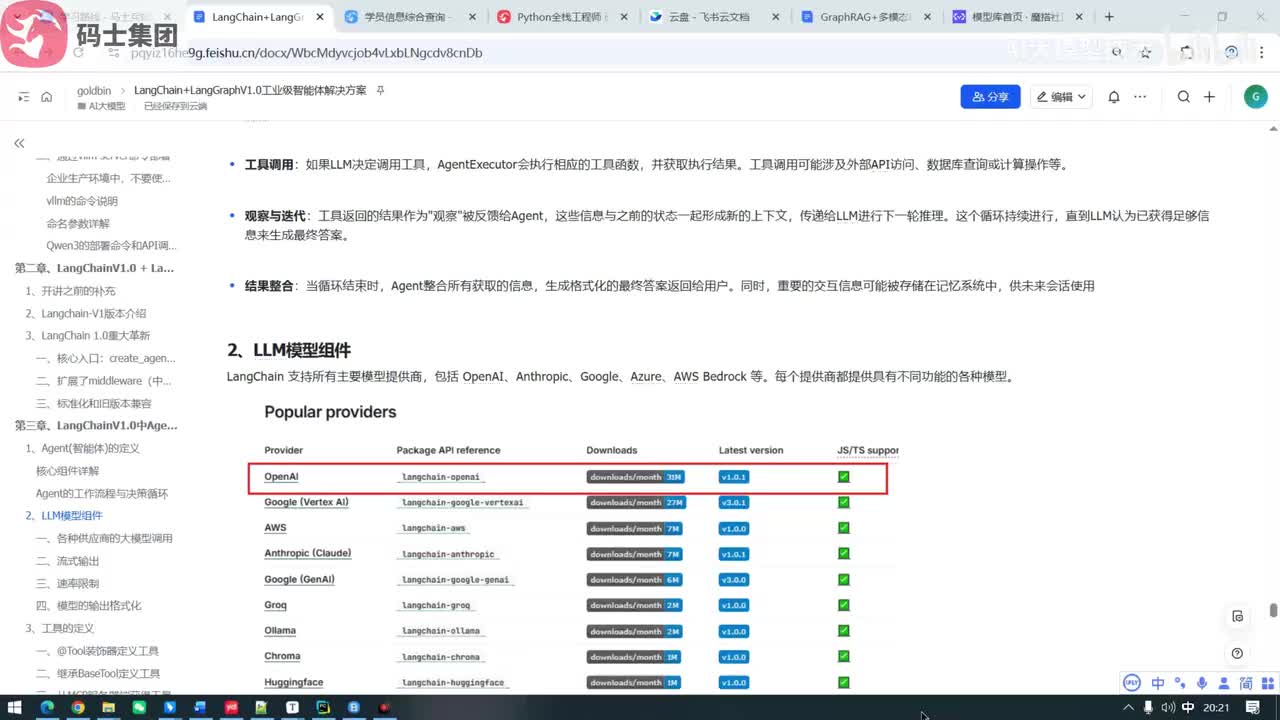The image size is (1280, 720).
Task: Select outline item Agent的工作流程与决策循环
Action: 102,493
